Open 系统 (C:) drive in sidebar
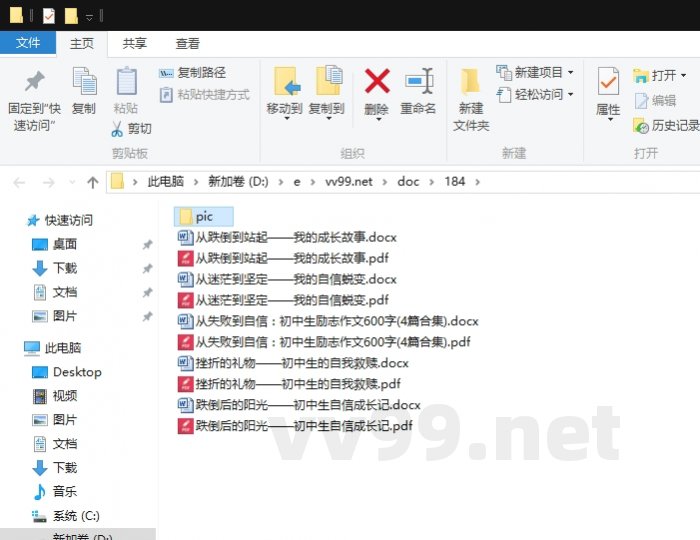Screen dimensions: 700x540 (66, 515)
